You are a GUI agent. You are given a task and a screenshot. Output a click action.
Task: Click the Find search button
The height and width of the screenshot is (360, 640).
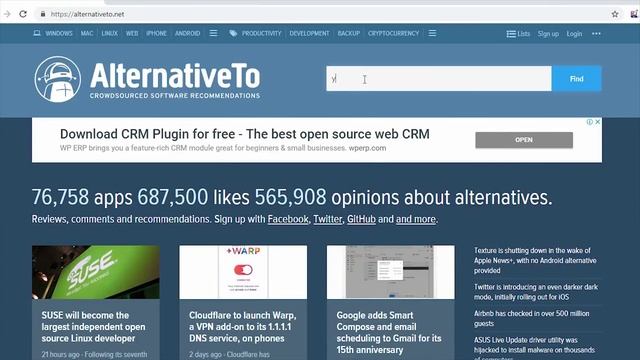(x=577, y=78)
